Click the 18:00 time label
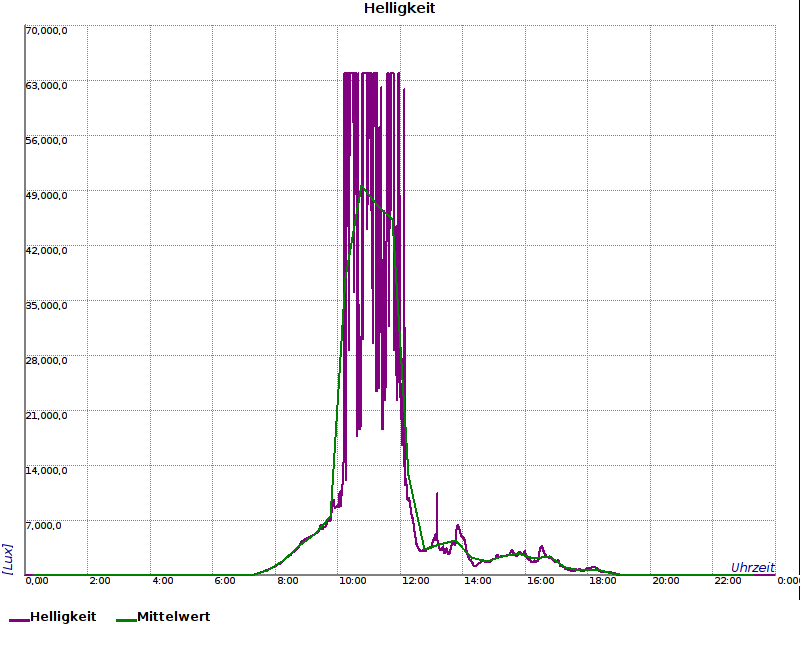 603,581
